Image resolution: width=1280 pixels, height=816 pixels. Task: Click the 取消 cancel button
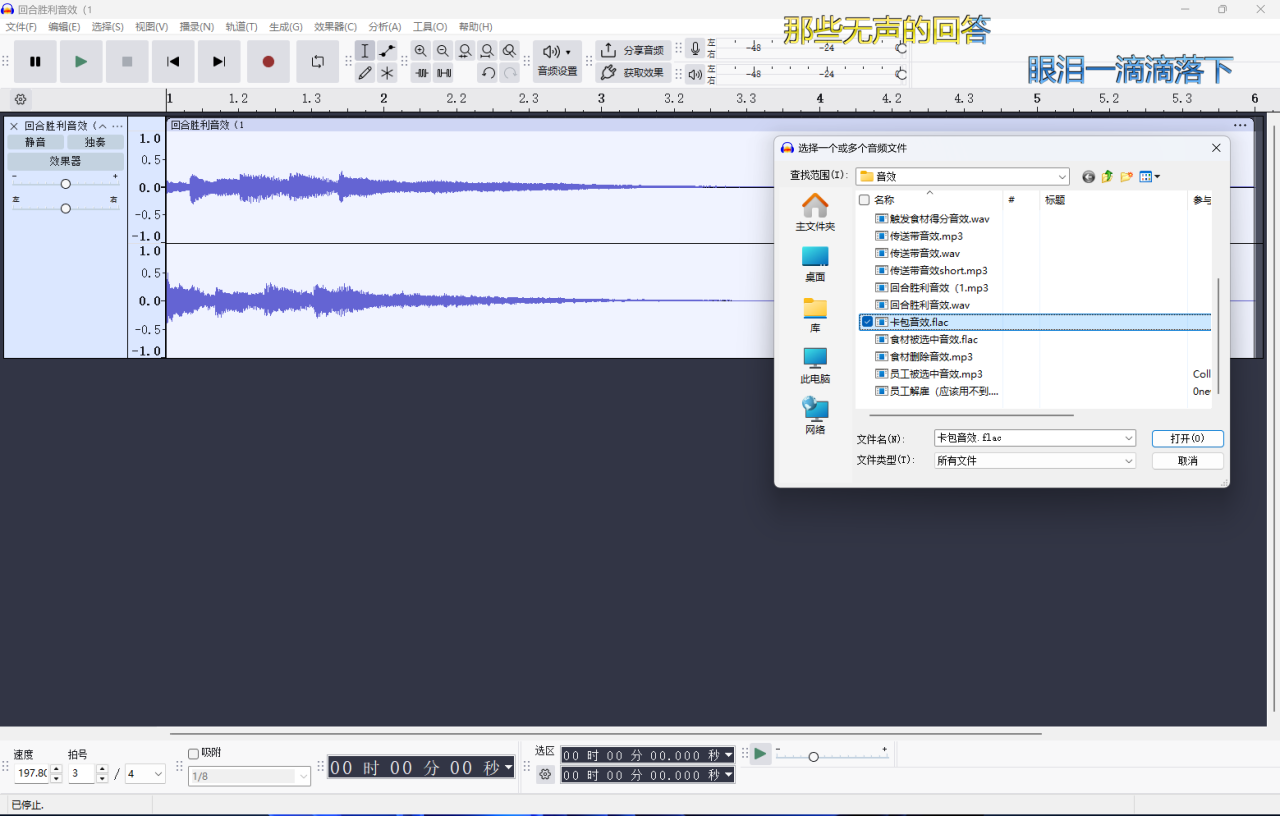click(x=1187, y=461)
